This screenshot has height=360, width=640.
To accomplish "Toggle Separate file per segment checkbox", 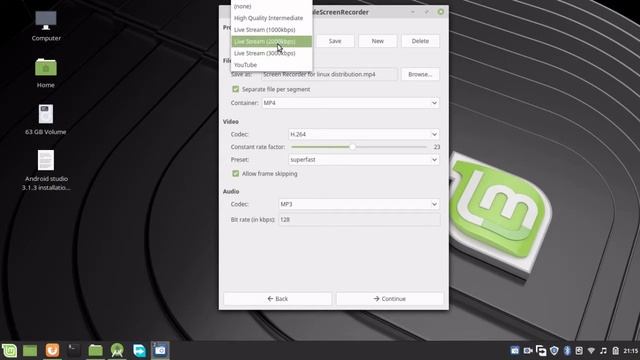I will pos(236,89).
